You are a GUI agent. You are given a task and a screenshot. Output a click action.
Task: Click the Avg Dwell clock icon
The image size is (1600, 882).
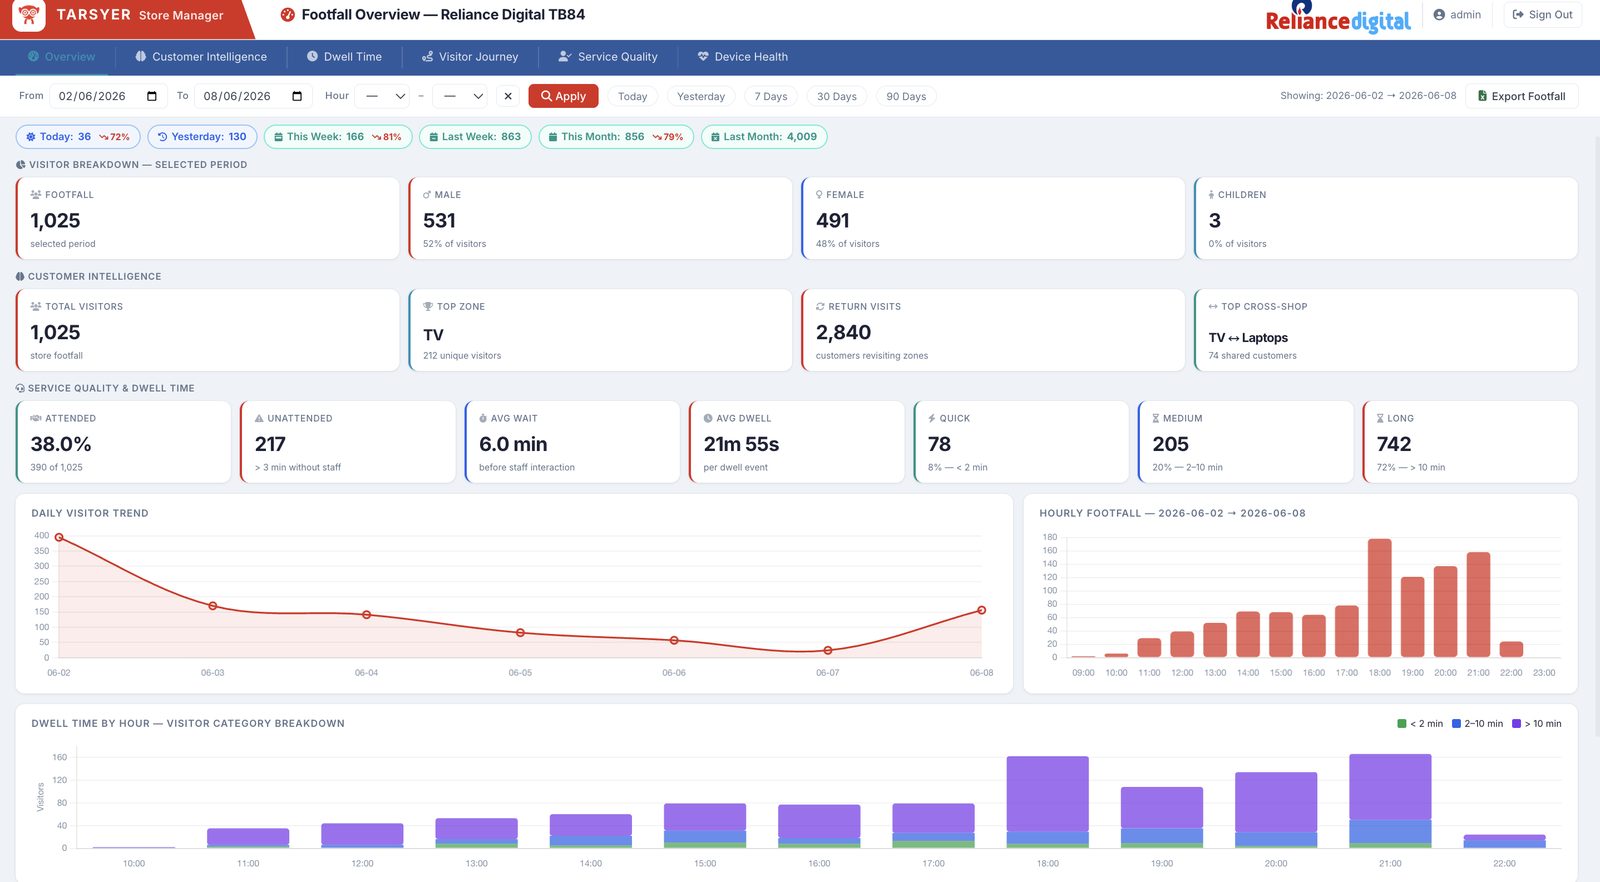click(x=708, y=419)
